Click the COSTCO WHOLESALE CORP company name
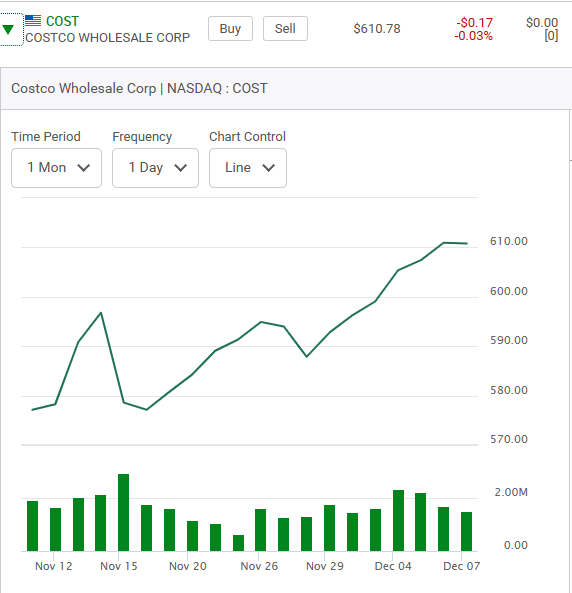The height and width of the screenshot is (593, 572). [107, 38]
